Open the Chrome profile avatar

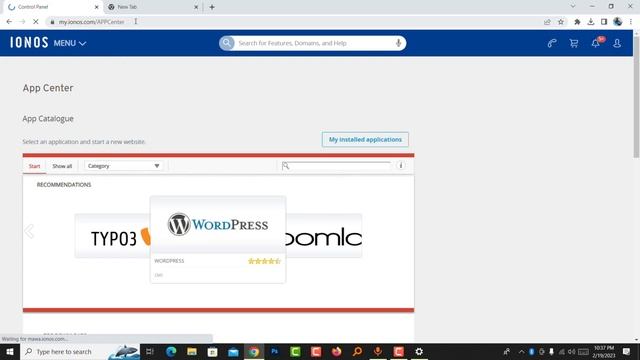(618, 22)
